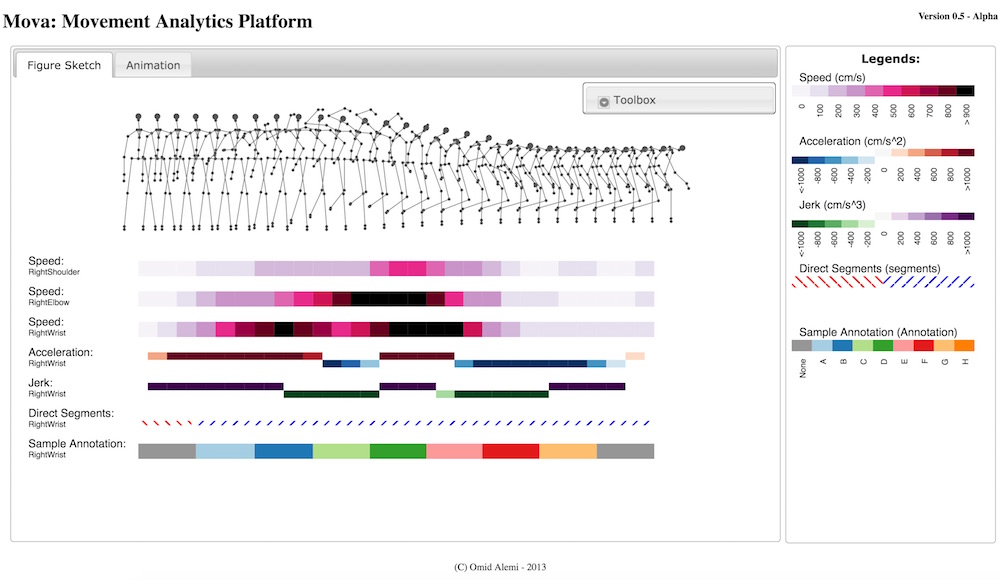
Task: Pick the black >900 Speed legend swatch
Action: point(965,90)
